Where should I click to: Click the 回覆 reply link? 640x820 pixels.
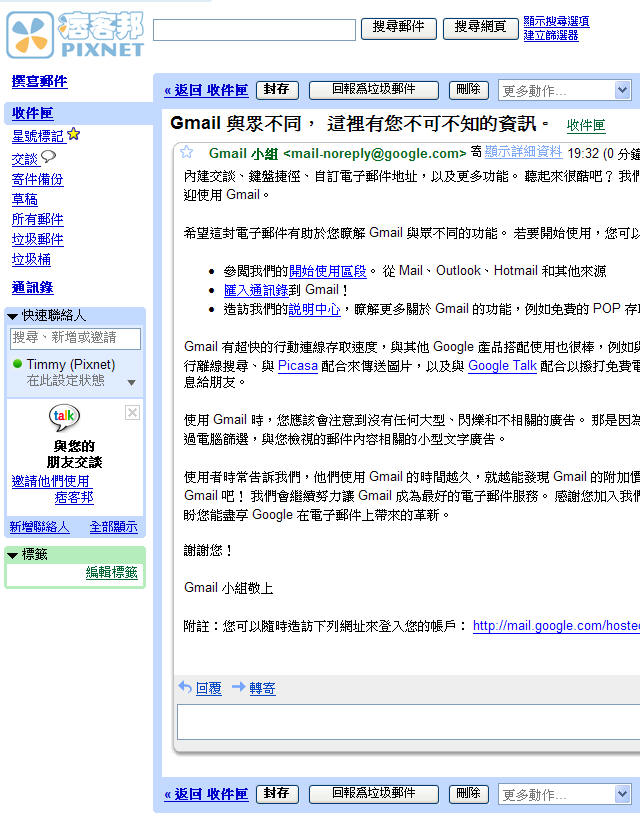209,688
